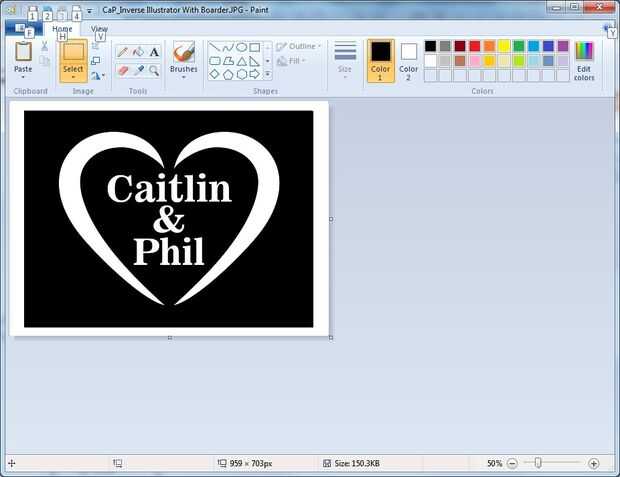
Task: Open the Select dropdown arrow
Action: coord(73,77)
